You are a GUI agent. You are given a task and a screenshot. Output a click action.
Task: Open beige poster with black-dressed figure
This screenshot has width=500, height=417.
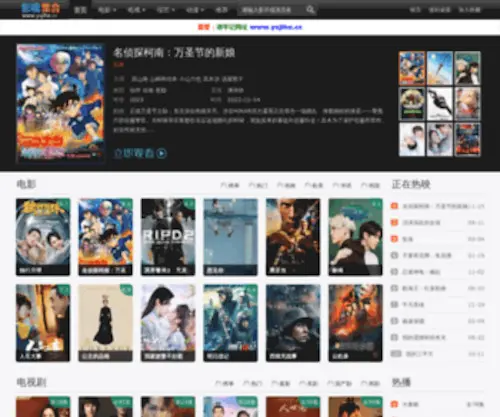click(x=105, y=323)
